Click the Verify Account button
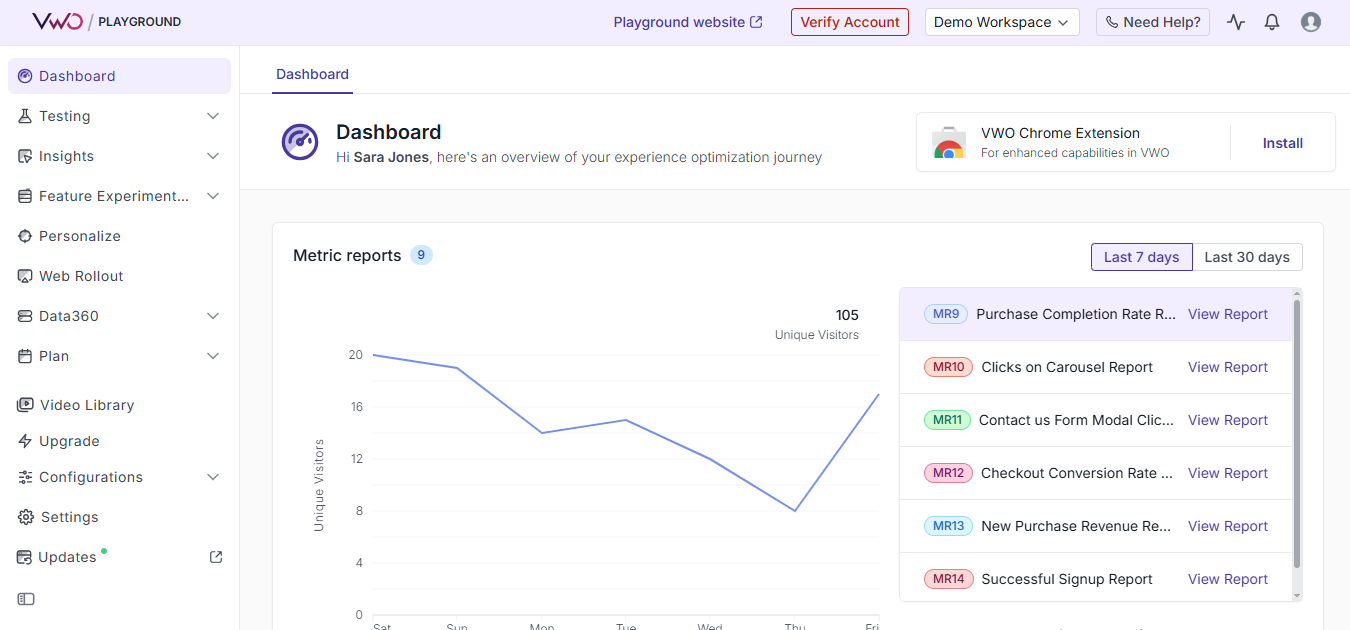The width and height of the screenshot is (1350, 630). point(849,22)
